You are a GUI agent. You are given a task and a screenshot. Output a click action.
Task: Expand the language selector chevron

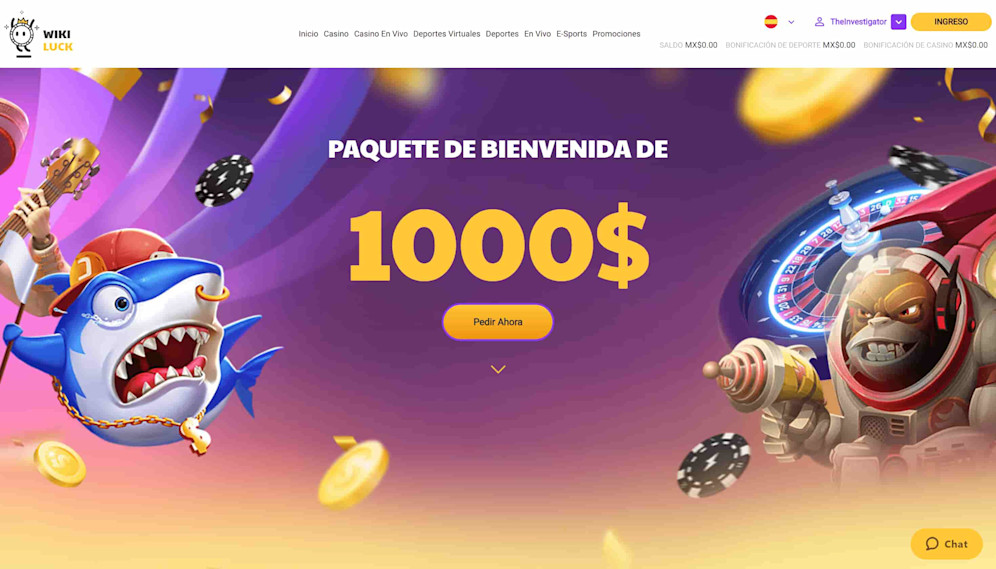click(x=791, y=22)
